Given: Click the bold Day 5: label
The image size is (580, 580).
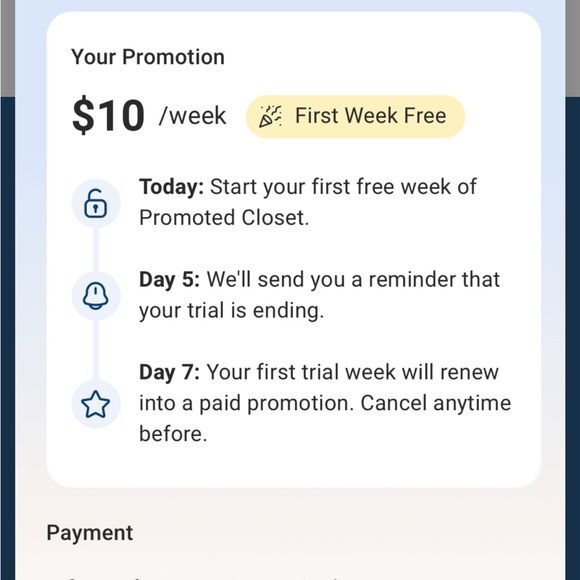Looking at the screenshot, I should point(169,279).
